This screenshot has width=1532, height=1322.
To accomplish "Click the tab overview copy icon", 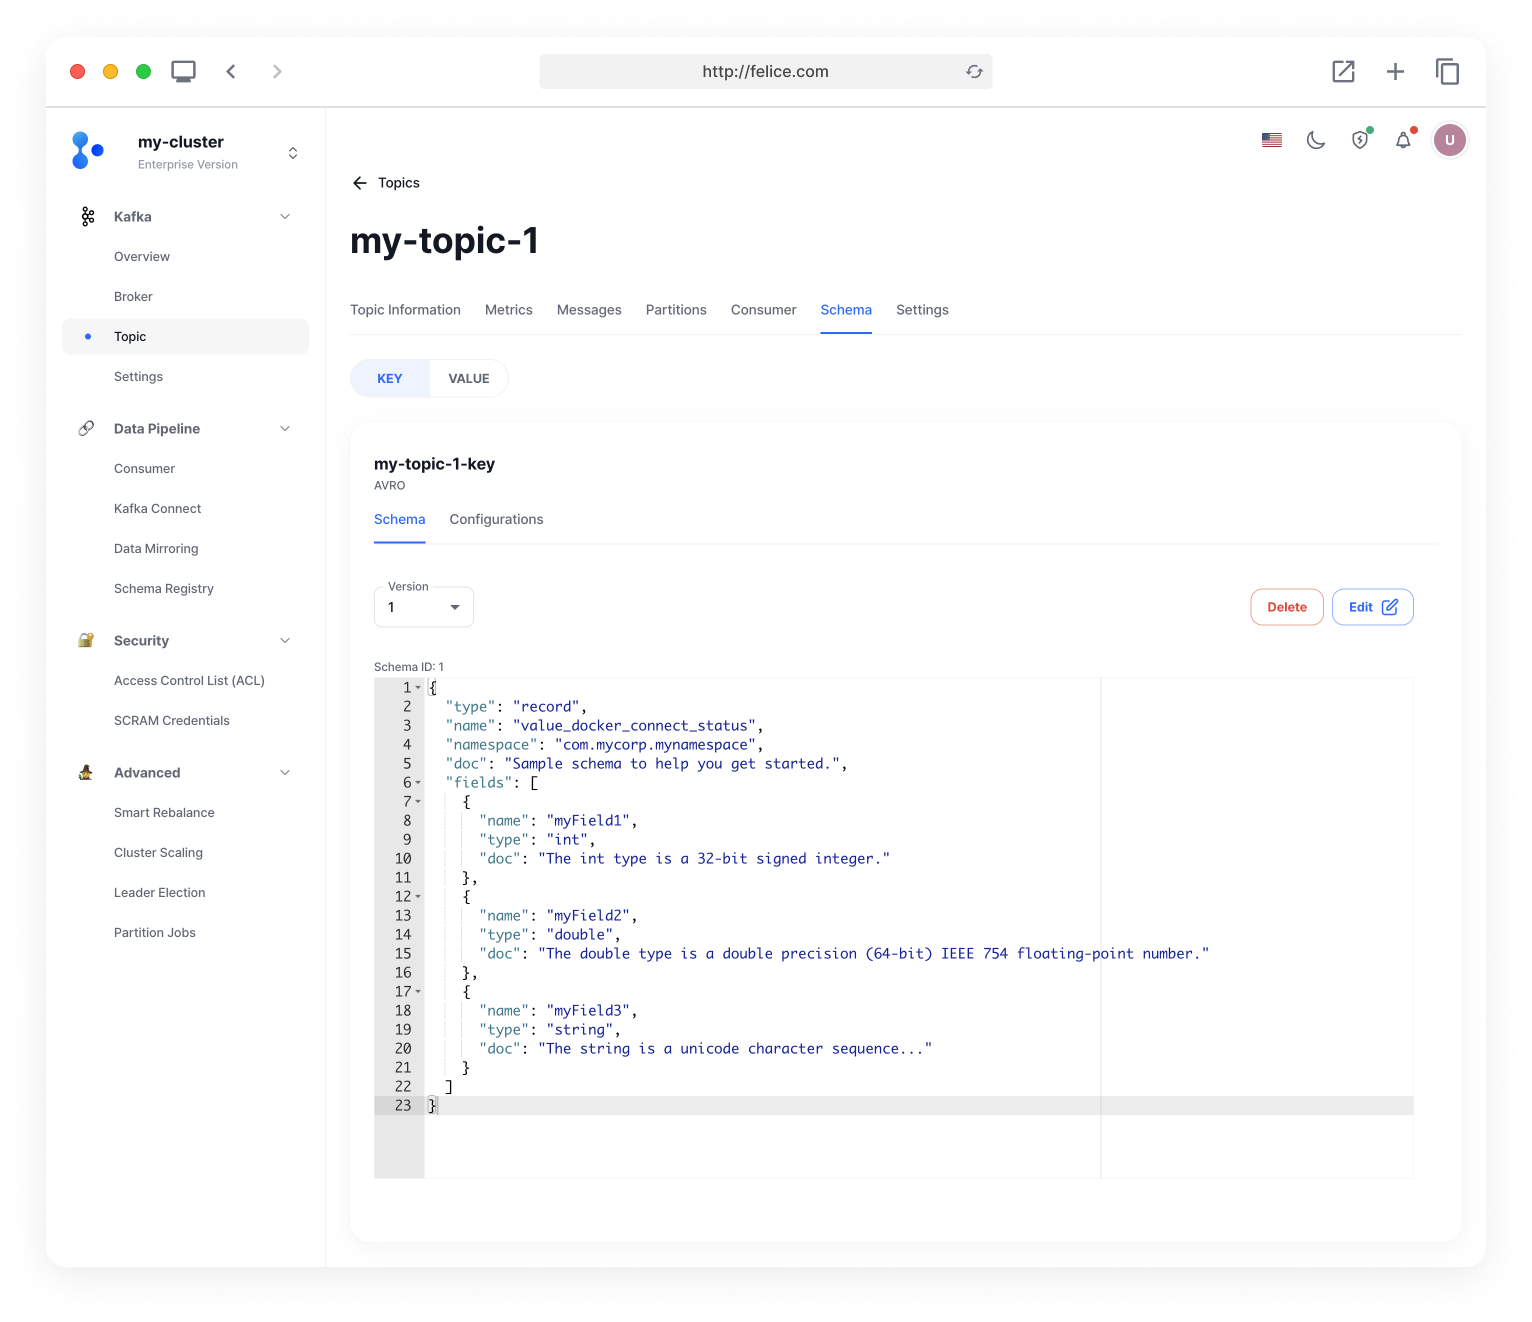I will coord(1448,72).
